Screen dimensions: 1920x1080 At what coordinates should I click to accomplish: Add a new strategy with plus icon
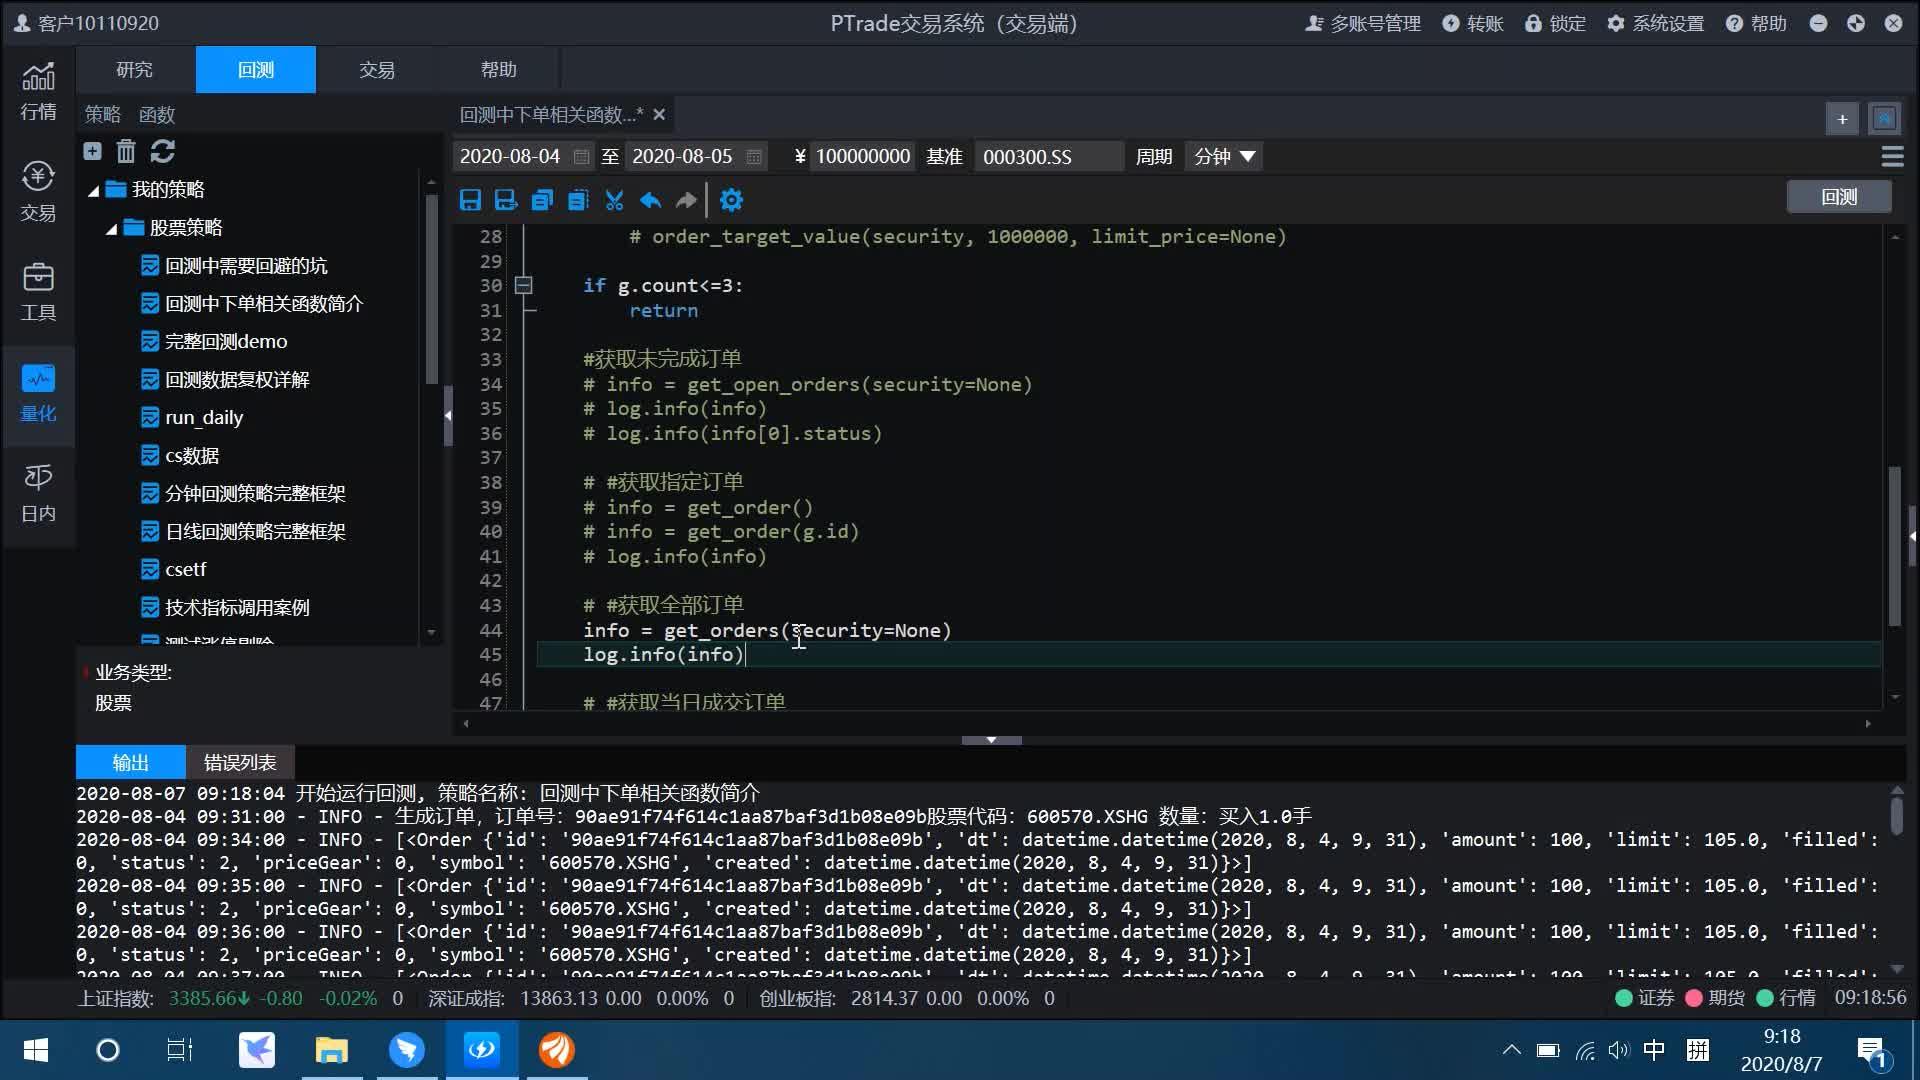click(92, 151)
